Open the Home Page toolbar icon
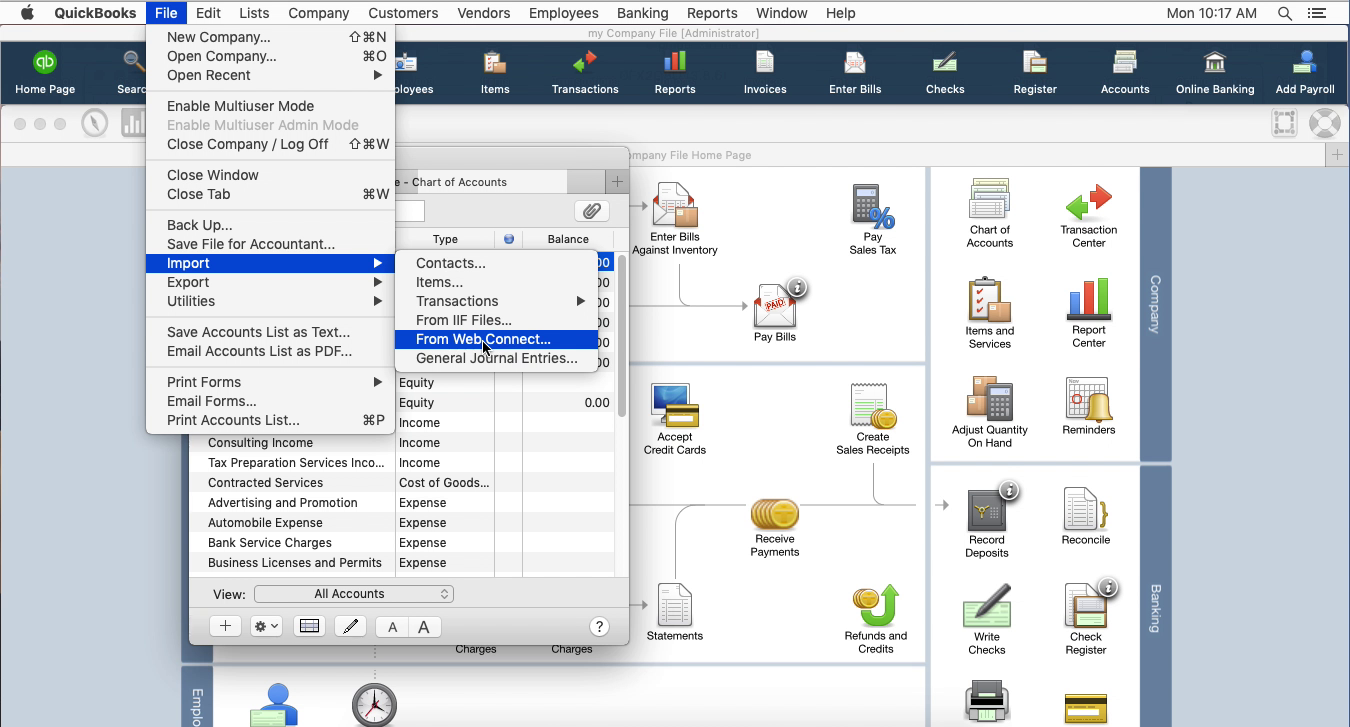This screenshot has height=727, width=1350. (x=45, y=73)
